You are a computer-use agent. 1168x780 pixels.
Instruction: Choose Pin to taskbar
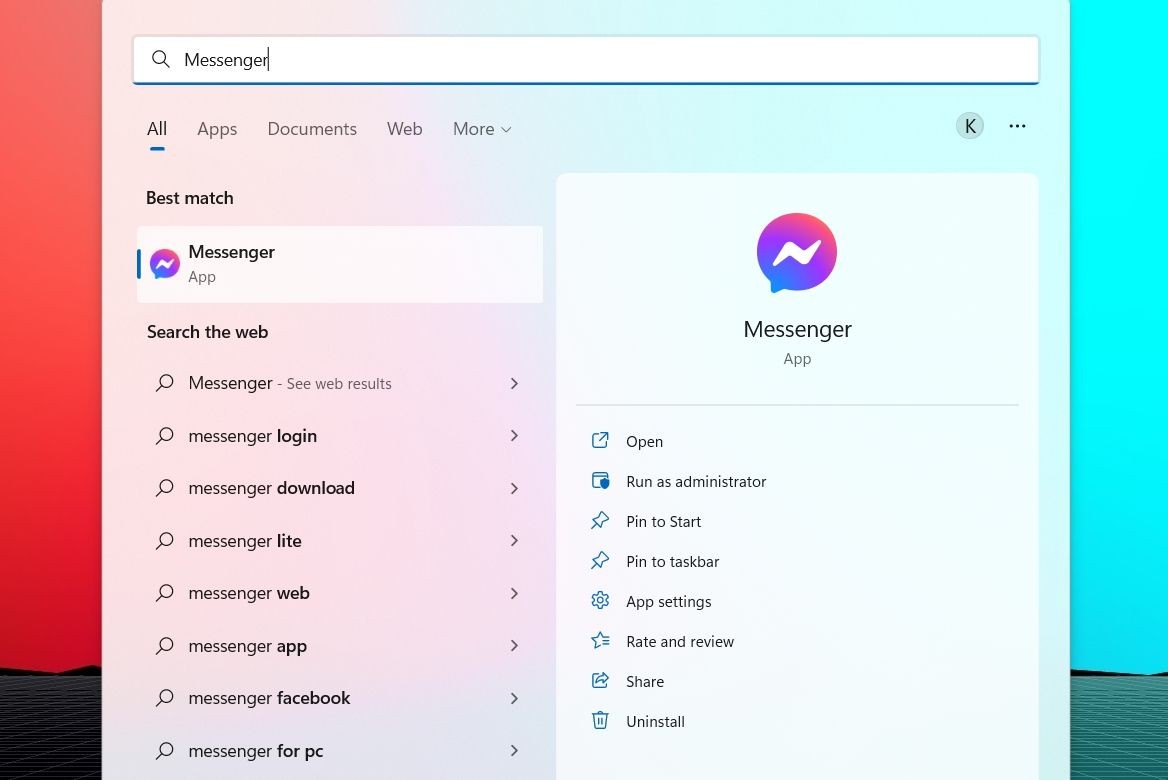pyautogui.click(x=673, y=562)
